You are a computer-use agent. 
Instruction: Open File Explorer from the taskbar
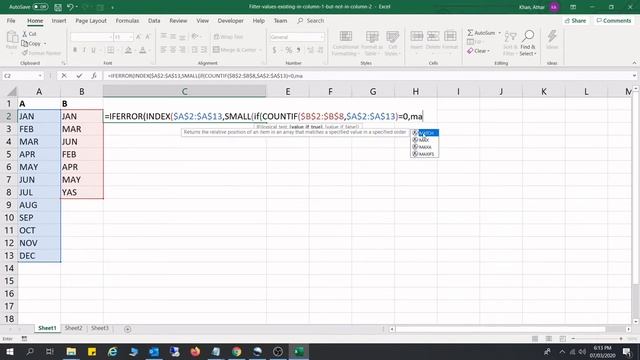coord(71,351)
